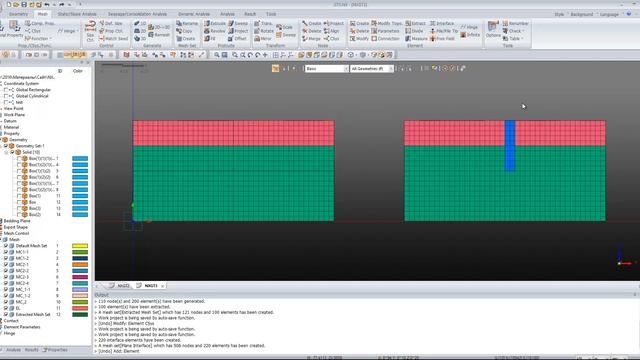Select the Work Plane tree item
640x360 pixels.
pos(14,115)
